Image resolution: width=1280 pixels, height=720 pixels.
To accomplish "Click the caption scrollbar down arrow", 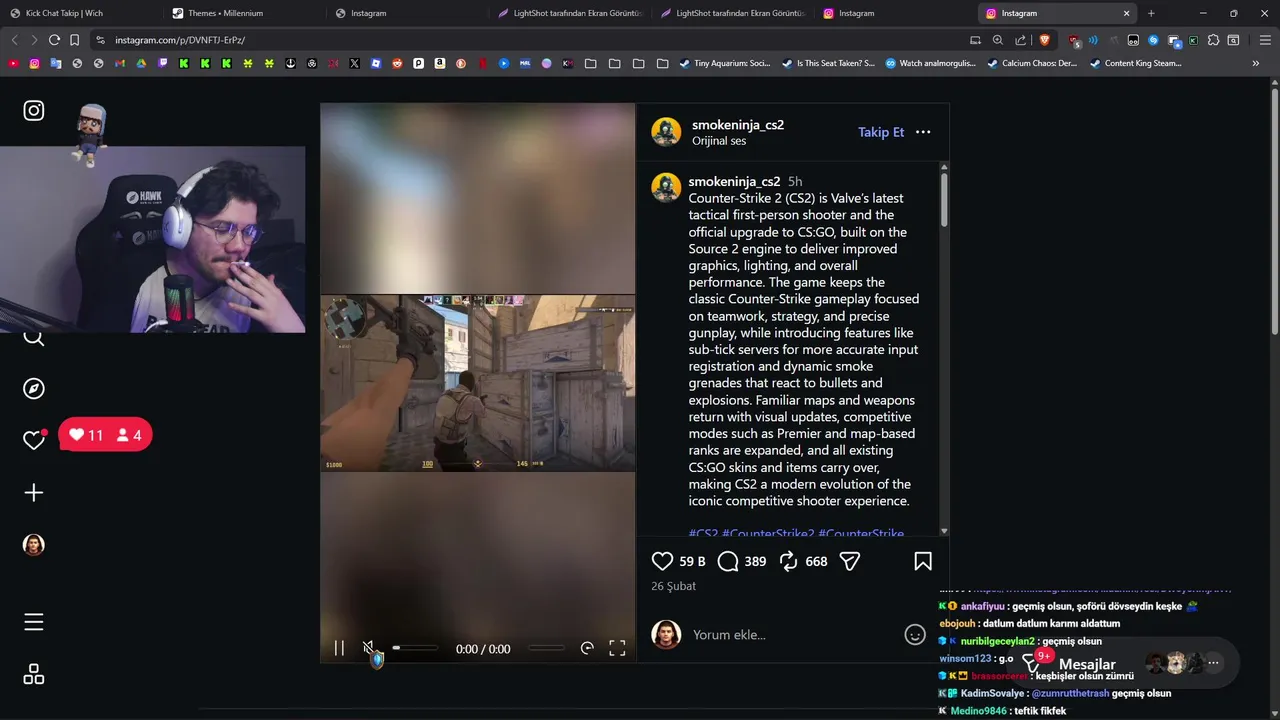I will coord(944,531).
